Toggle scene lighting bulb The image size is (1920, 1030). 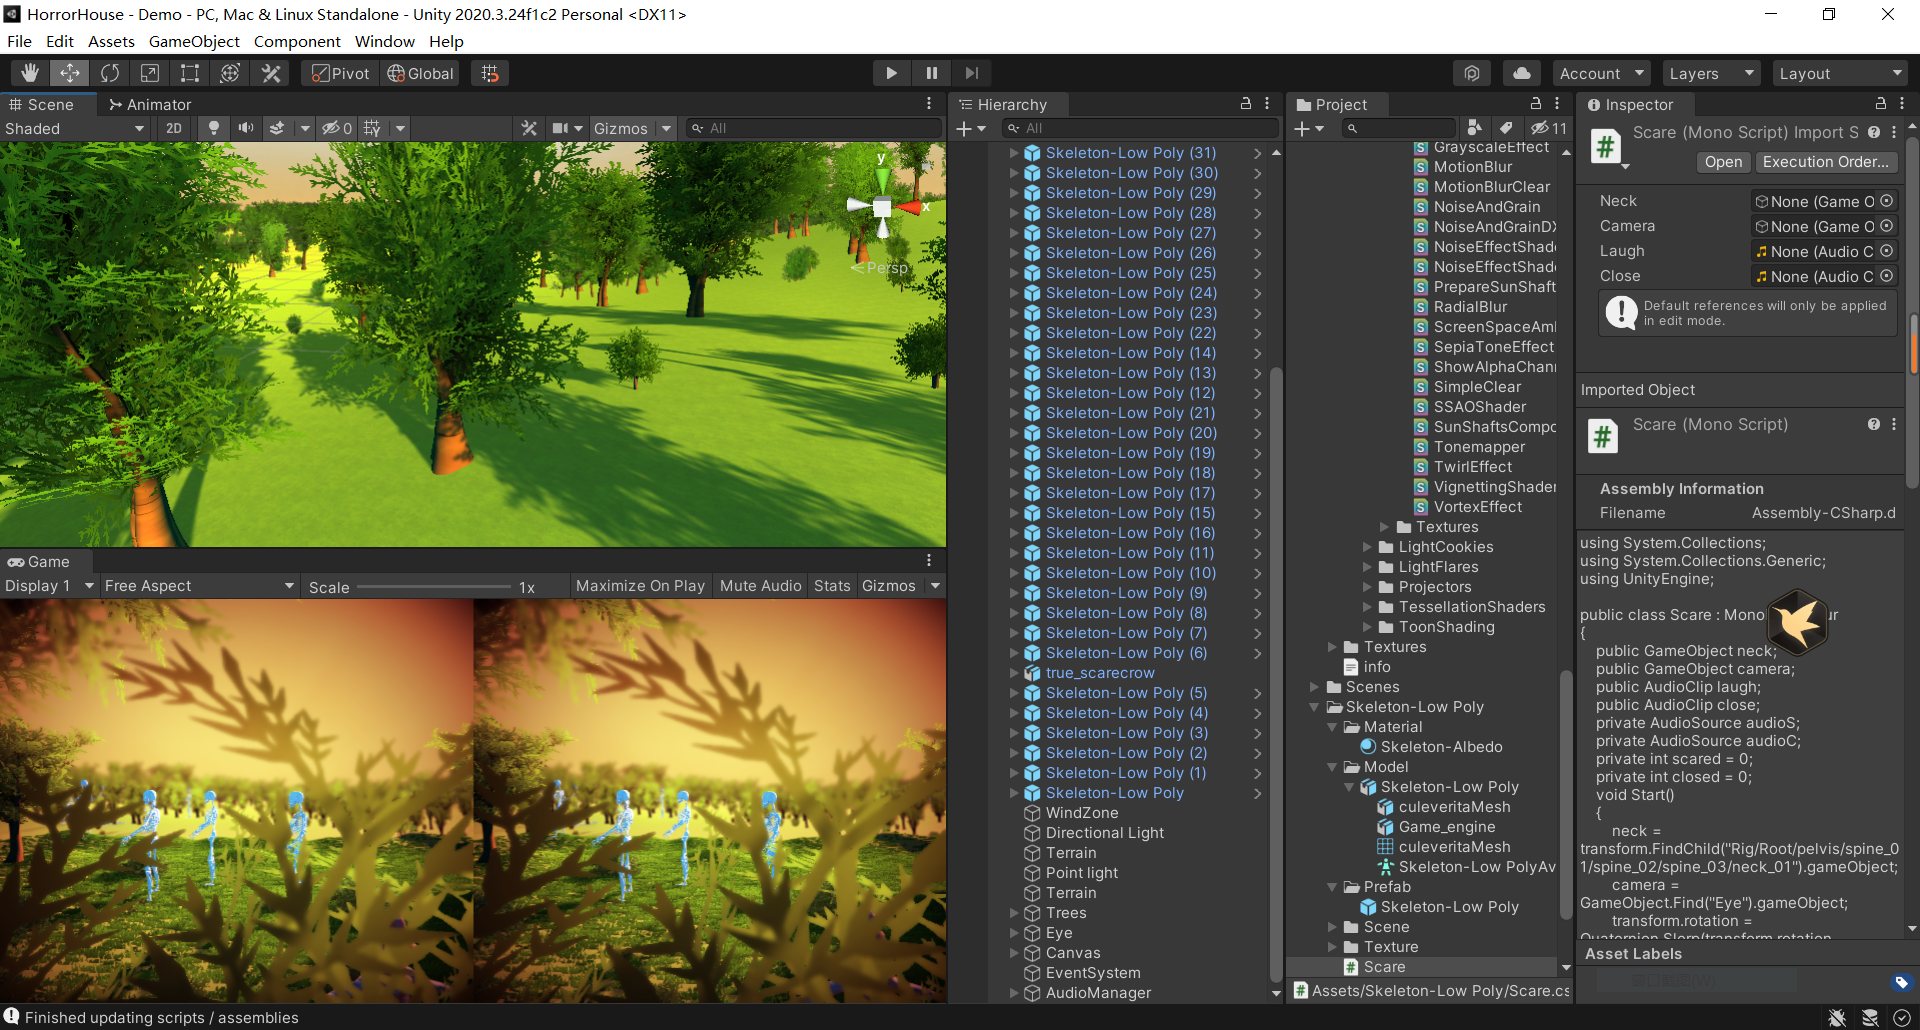(213, 128)
